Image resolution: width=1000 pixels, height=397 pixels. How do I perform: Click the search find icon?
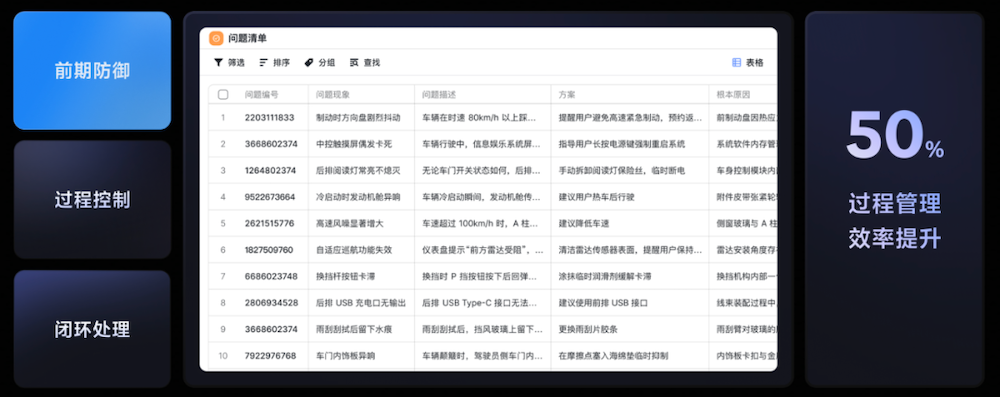pos(354,63)
